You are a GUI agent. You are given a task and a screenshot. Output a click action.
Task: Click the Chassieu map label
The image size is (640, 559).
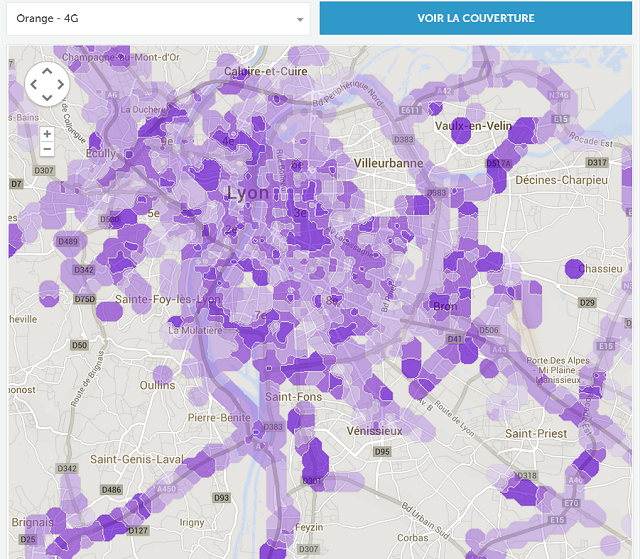[x=600, y=269]
